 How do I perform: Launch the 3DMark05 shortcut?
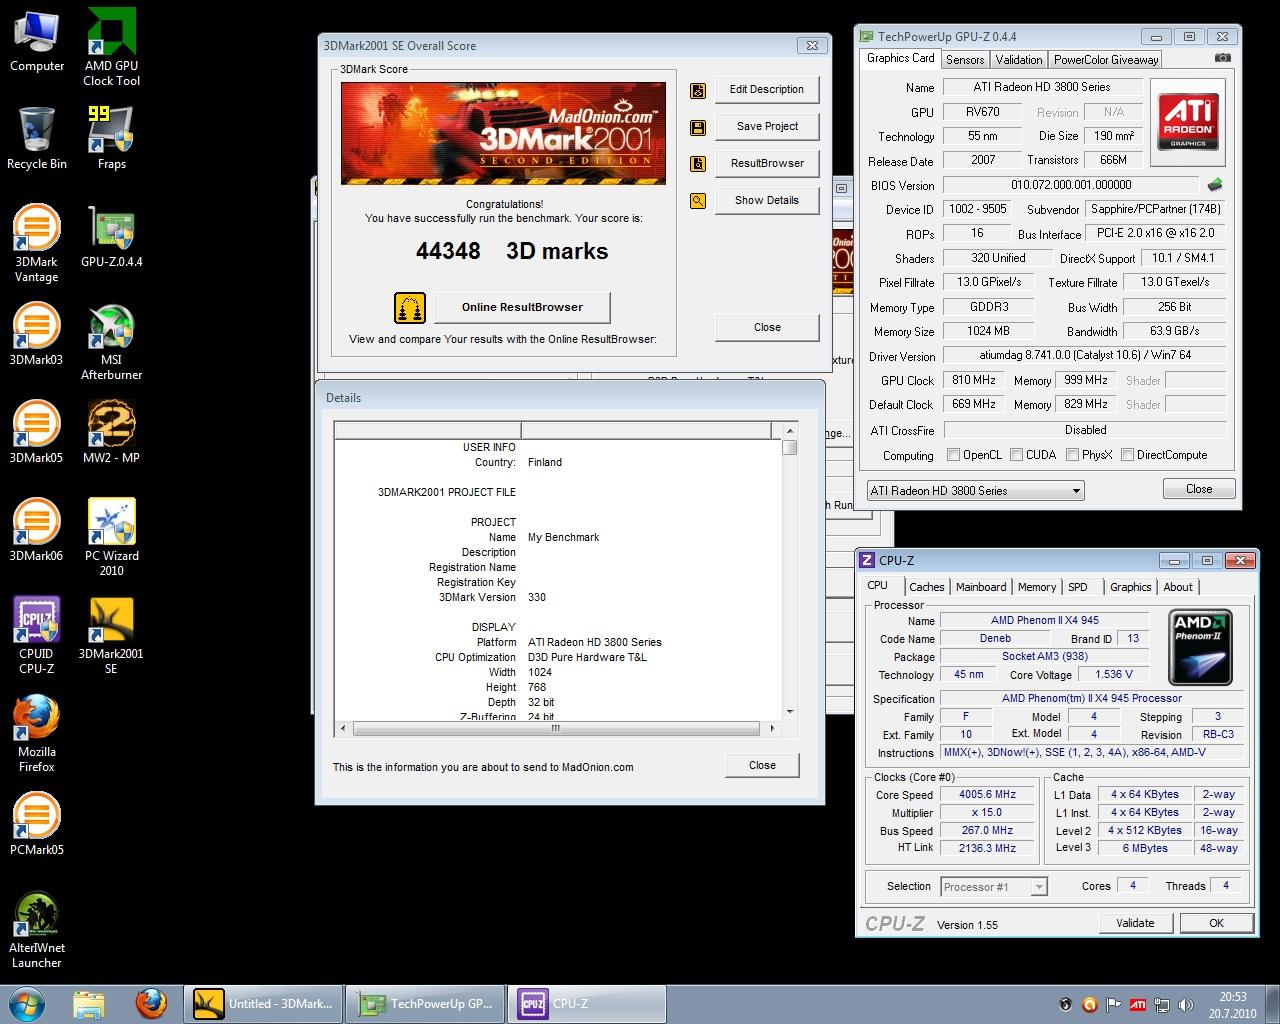coord(37,433)
